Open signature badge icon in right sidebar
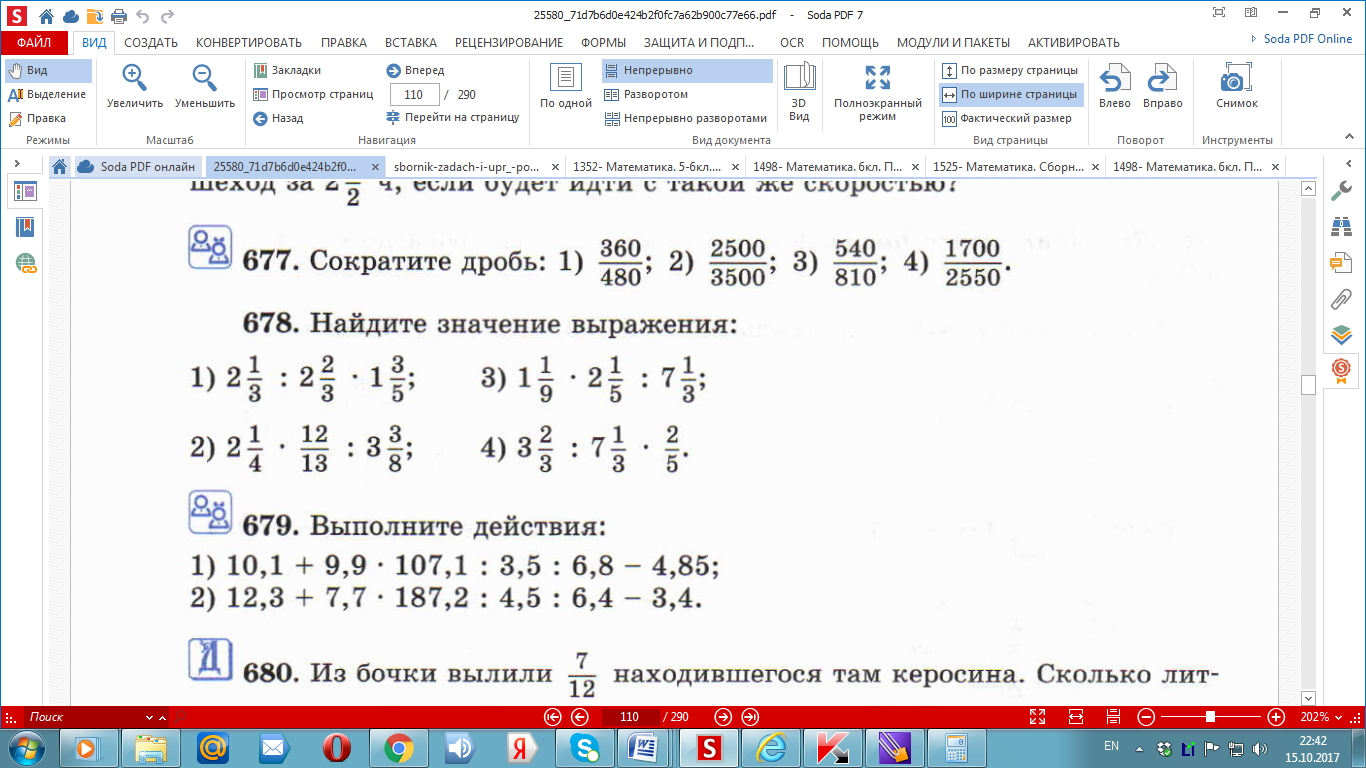1366x768 pixels. tap(1341, 370)
